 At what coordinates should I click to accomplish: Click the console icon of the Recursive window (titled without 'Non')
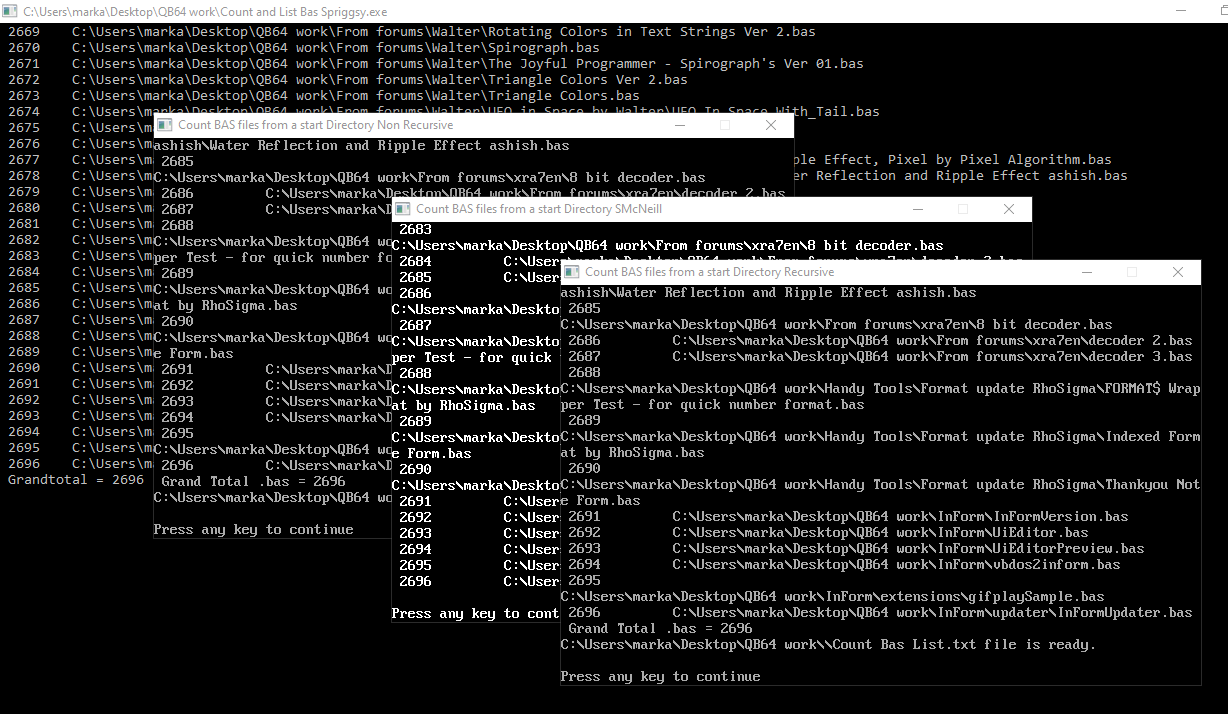coord(572,272)
